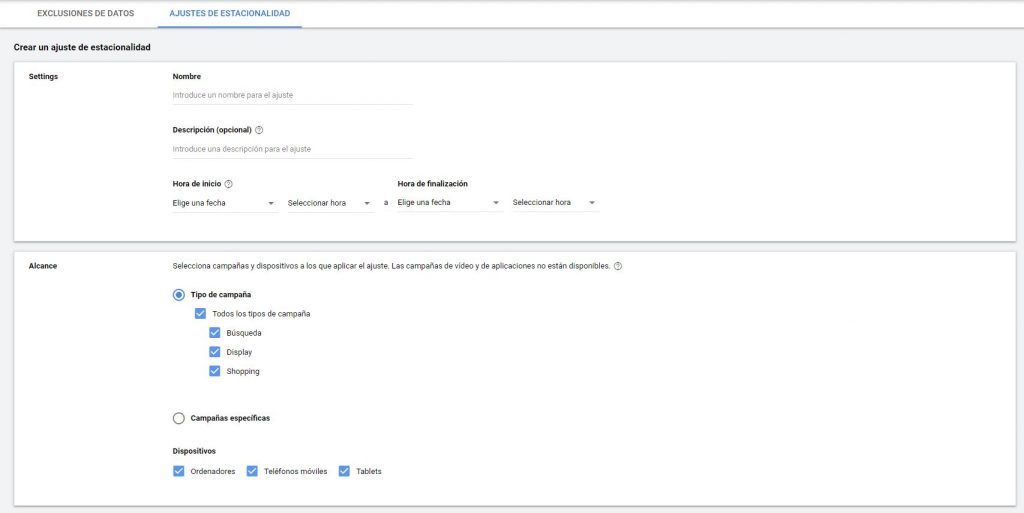Click Todos los tipos de campaña label
Viewport: 1024px width, 513px height.
(x=261, y=314)
